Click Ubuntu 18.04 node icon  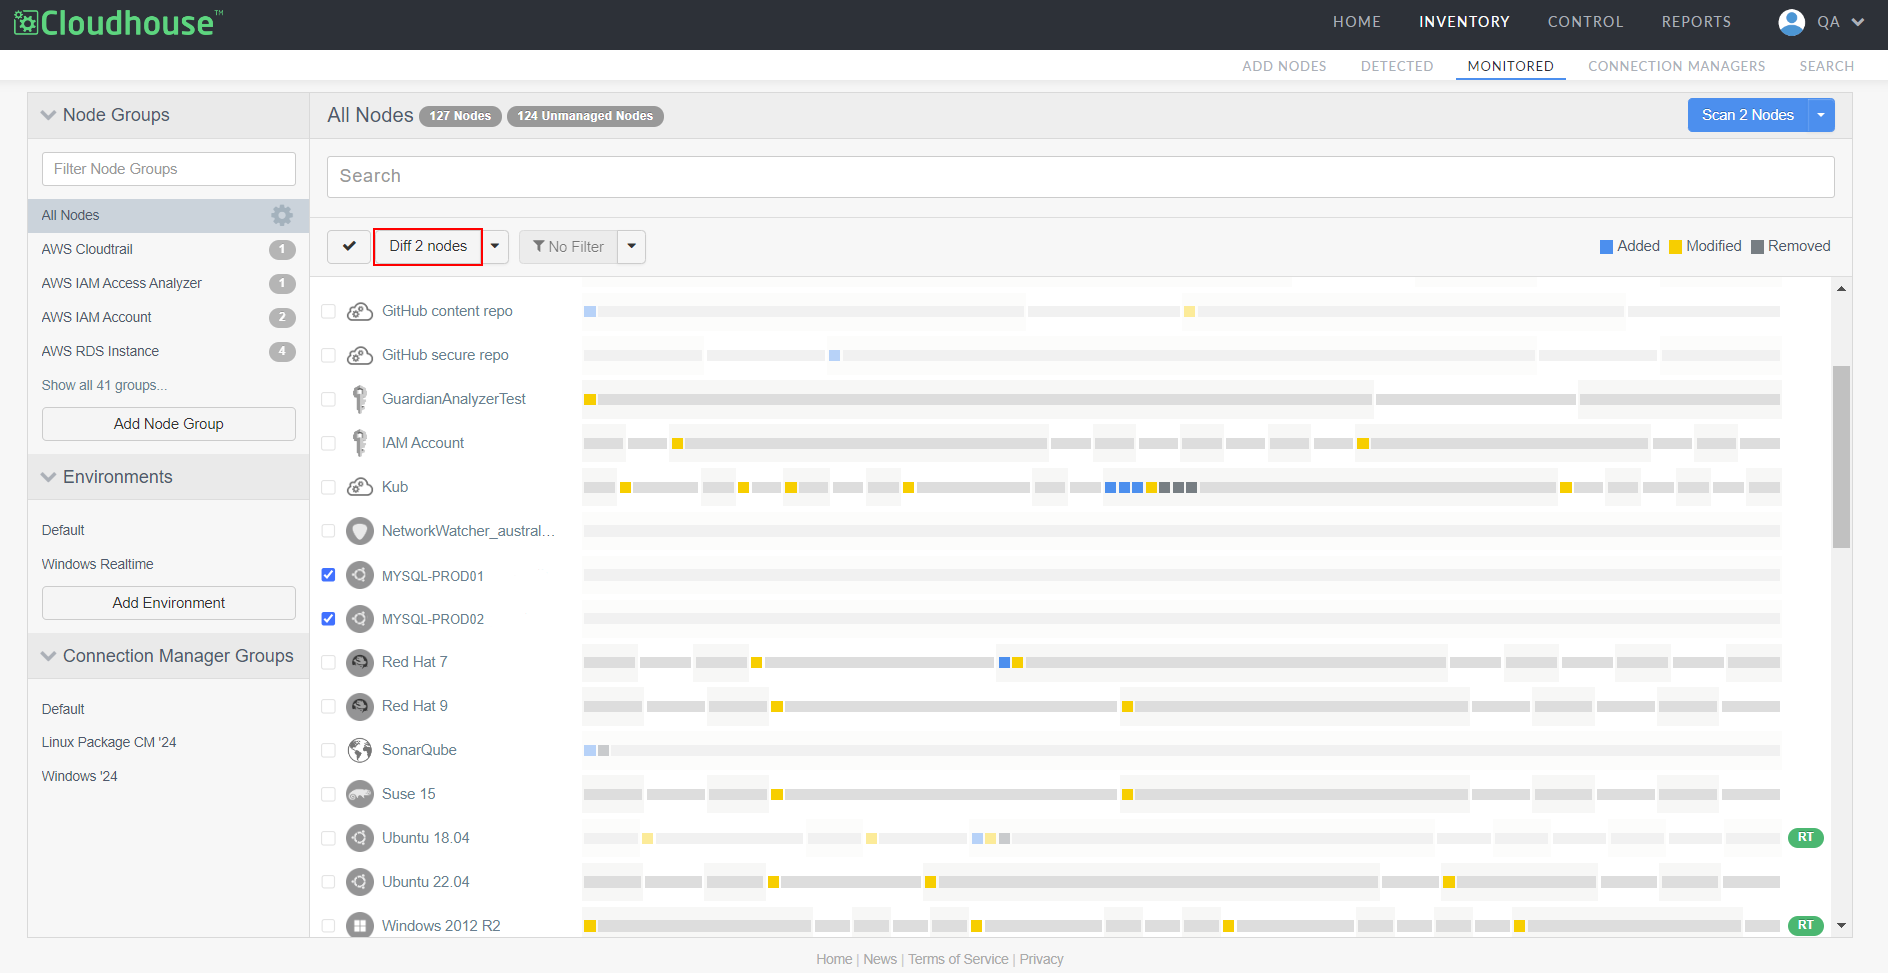click(360, 838)
